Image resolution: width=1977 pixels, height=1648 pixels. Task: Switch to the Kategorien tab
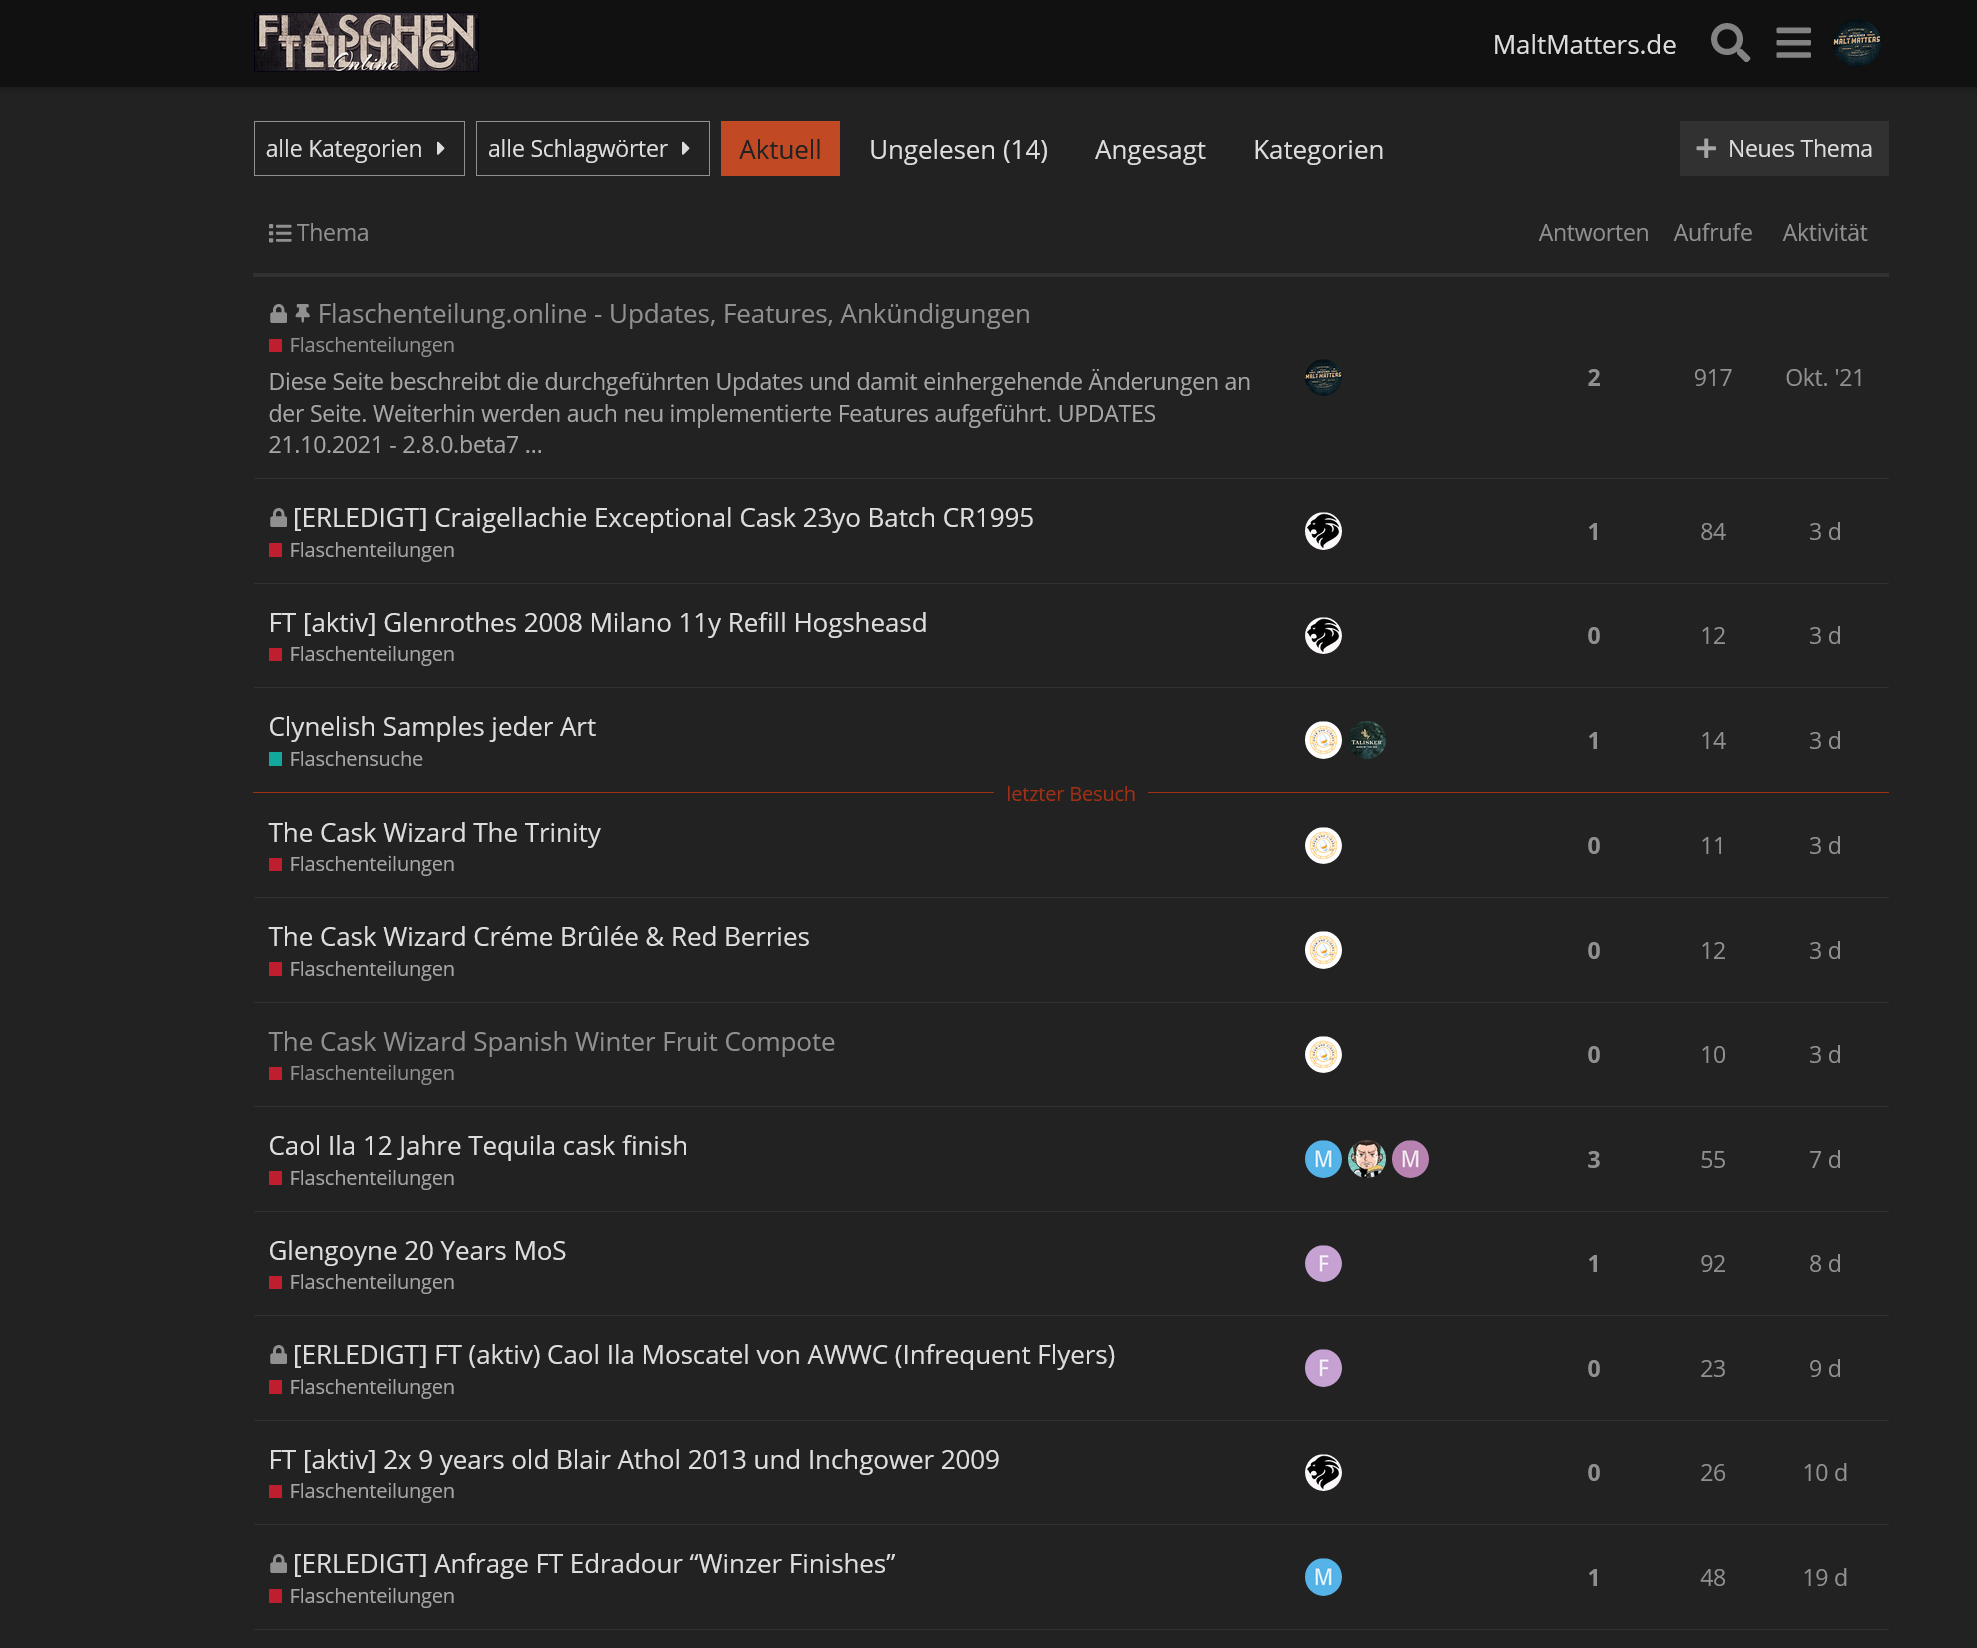pos(1318,149)
